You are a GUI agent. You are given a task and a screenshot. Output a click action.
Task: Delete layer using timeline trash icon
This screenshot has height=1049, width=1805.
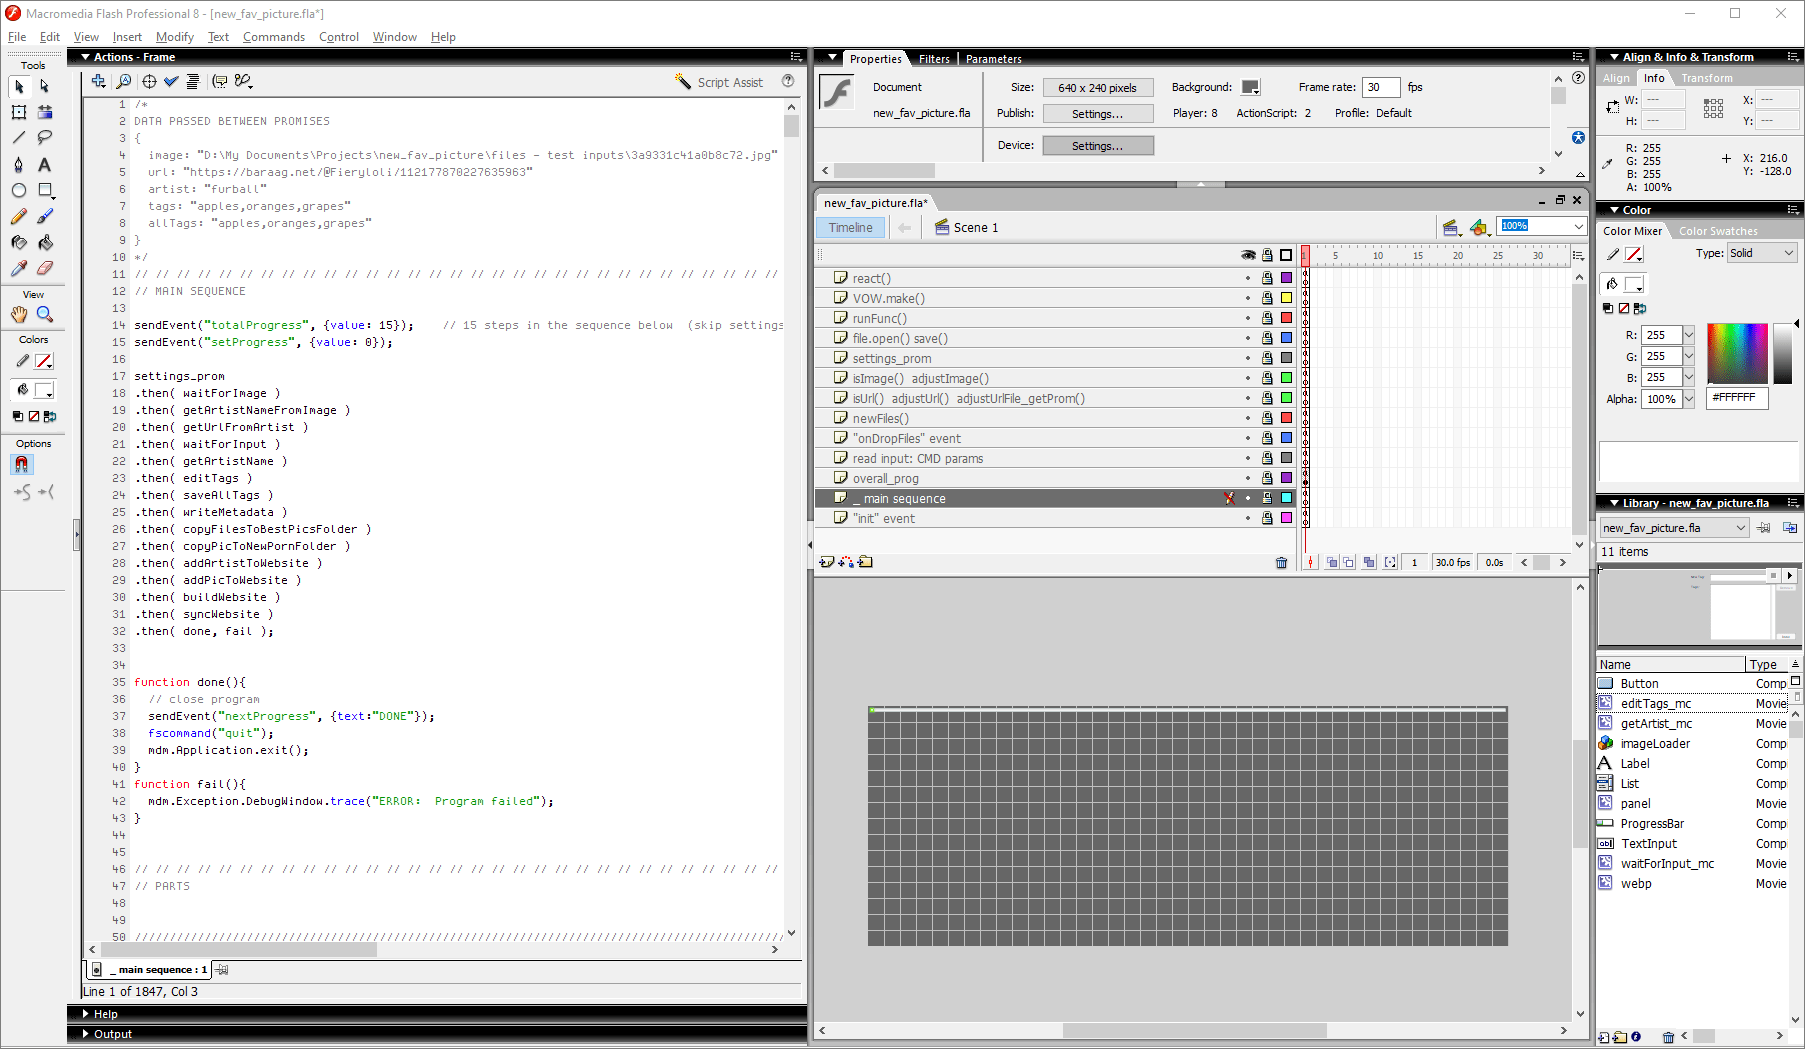coord(1281,562)
